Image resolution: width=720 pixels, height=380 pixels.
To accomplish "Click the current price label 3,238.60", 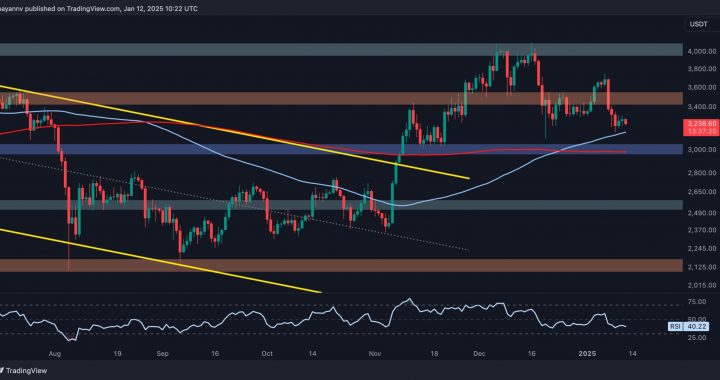I will point(702,123).
